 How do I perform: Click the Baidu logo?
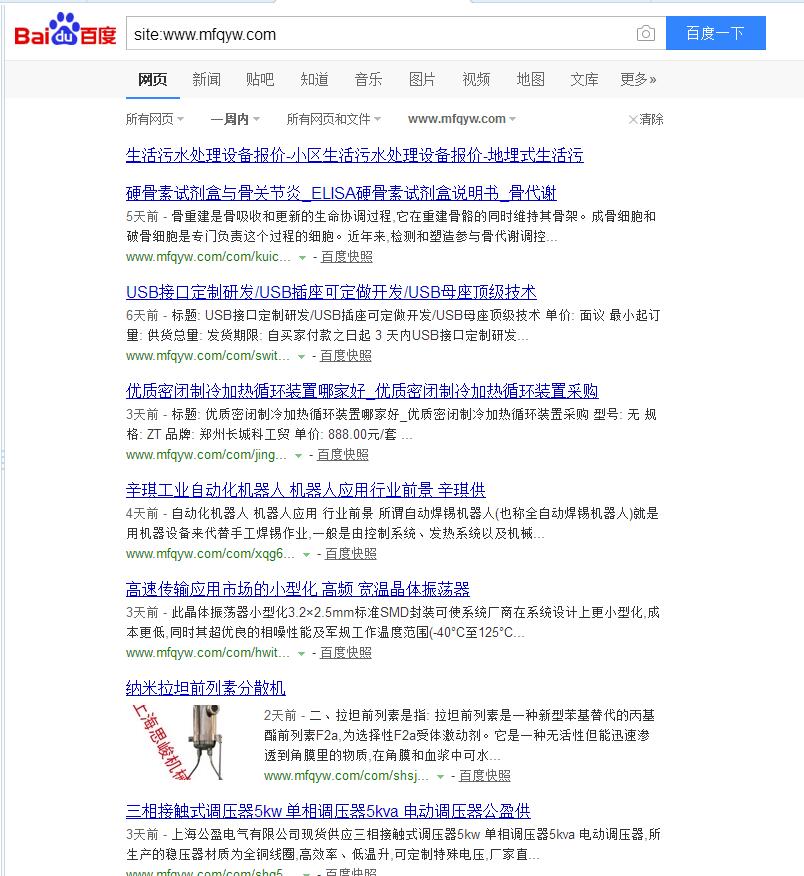point(65,30)
